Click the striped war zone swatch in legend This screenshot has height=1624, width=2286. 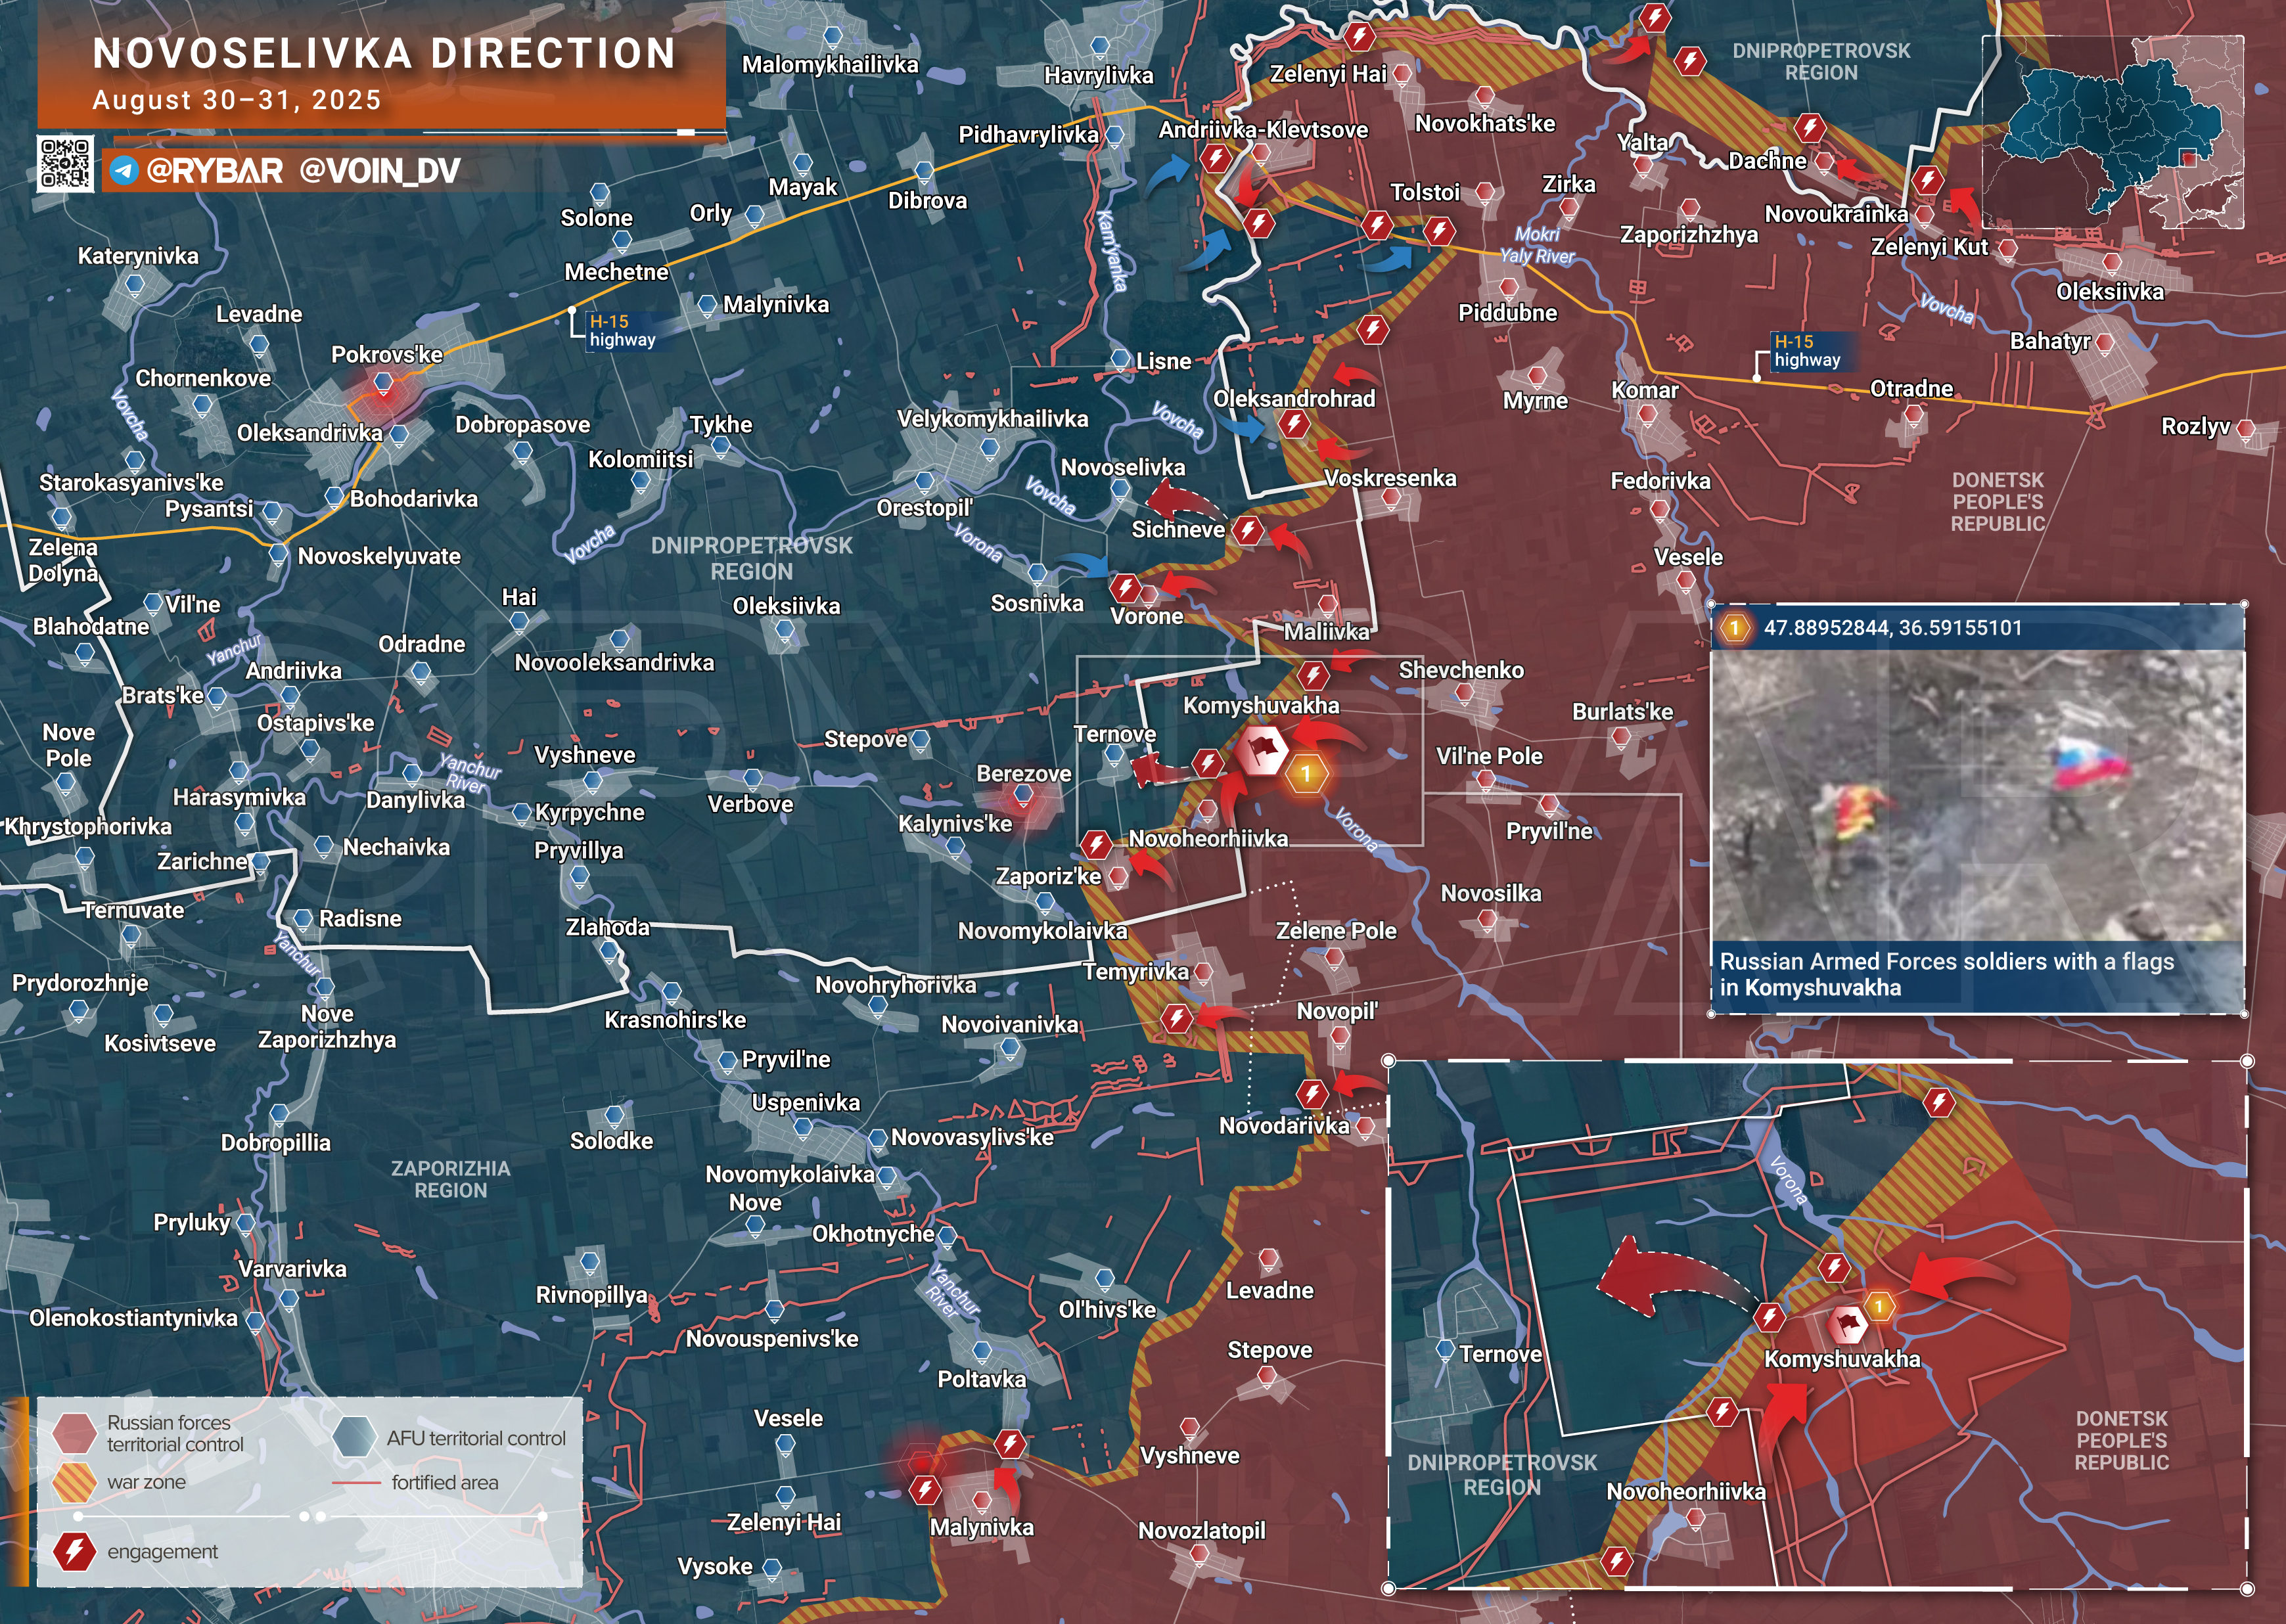[x=74, y=1483]
